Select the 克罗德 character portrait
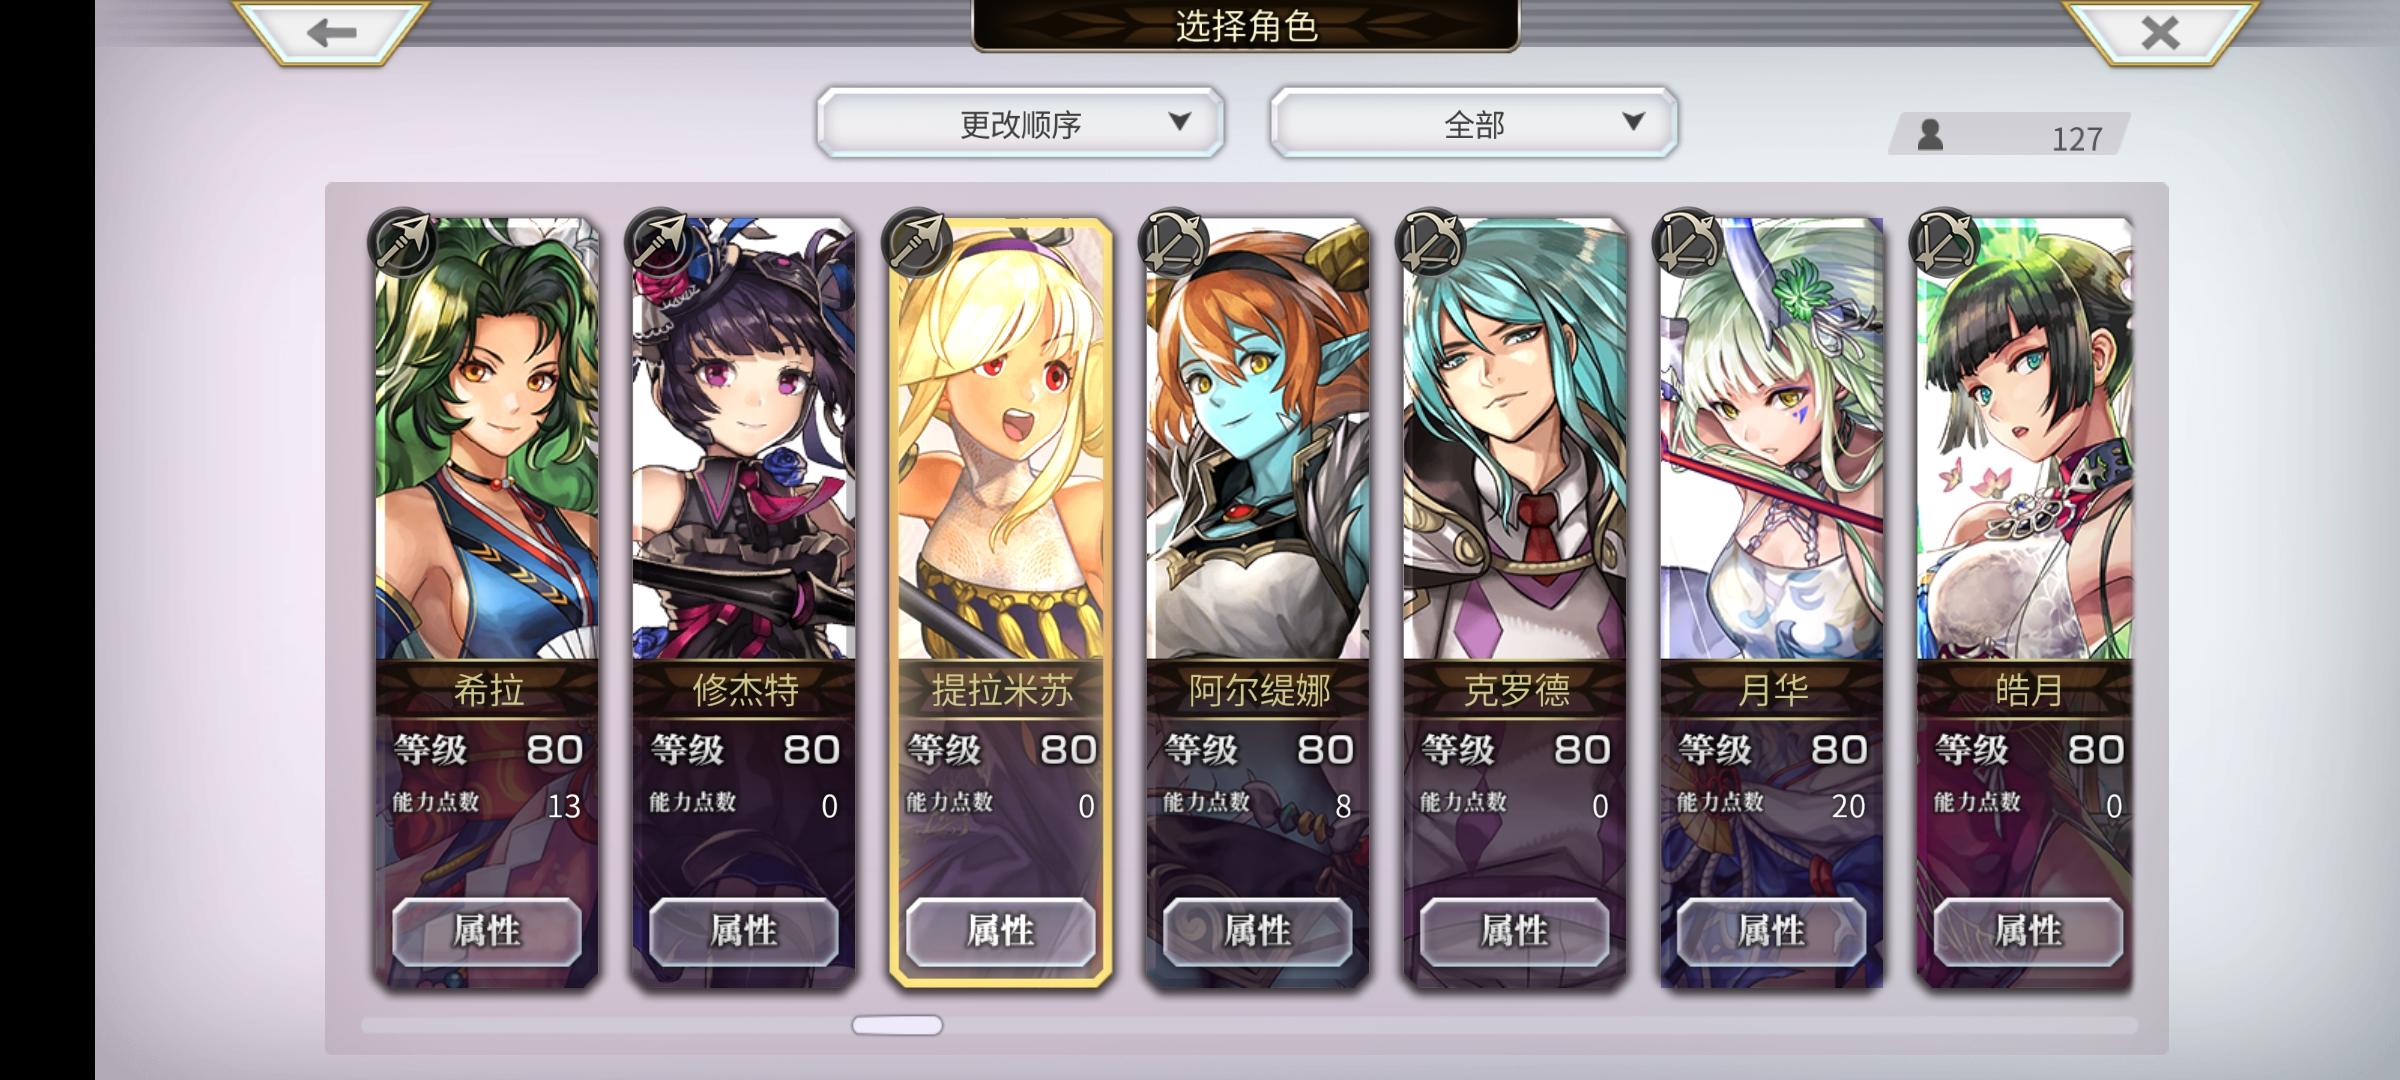Image resolution: width=2400 pixels, height=1080 pixels. [1515, 438]
